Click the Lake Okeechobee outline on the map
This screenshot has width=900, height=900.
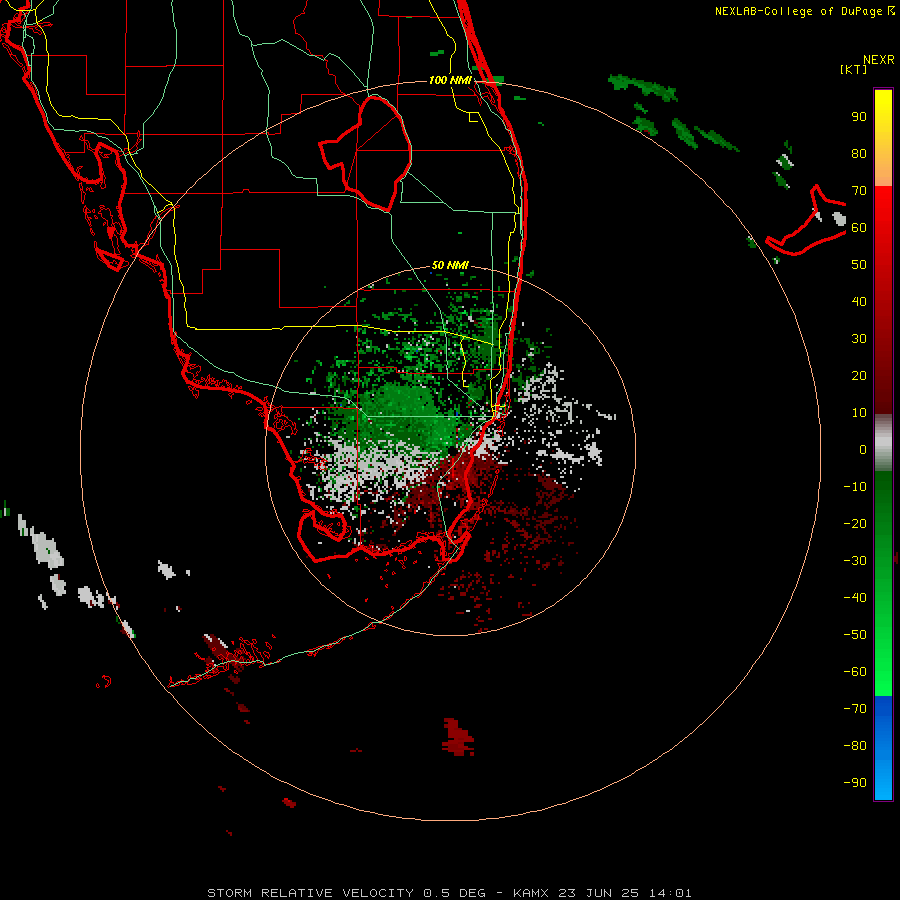[x=366, y=152]
